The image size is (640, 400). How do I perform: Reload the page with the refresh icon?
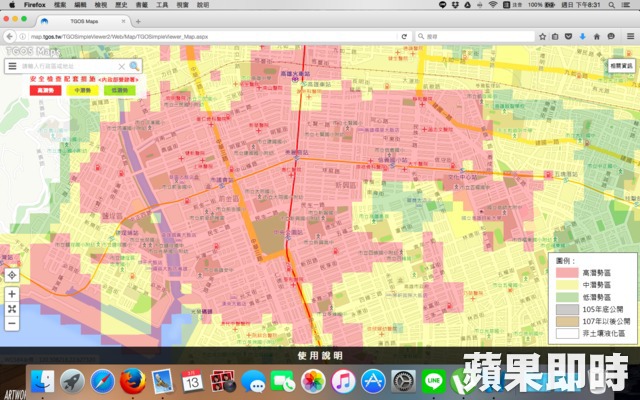point(404,37)
